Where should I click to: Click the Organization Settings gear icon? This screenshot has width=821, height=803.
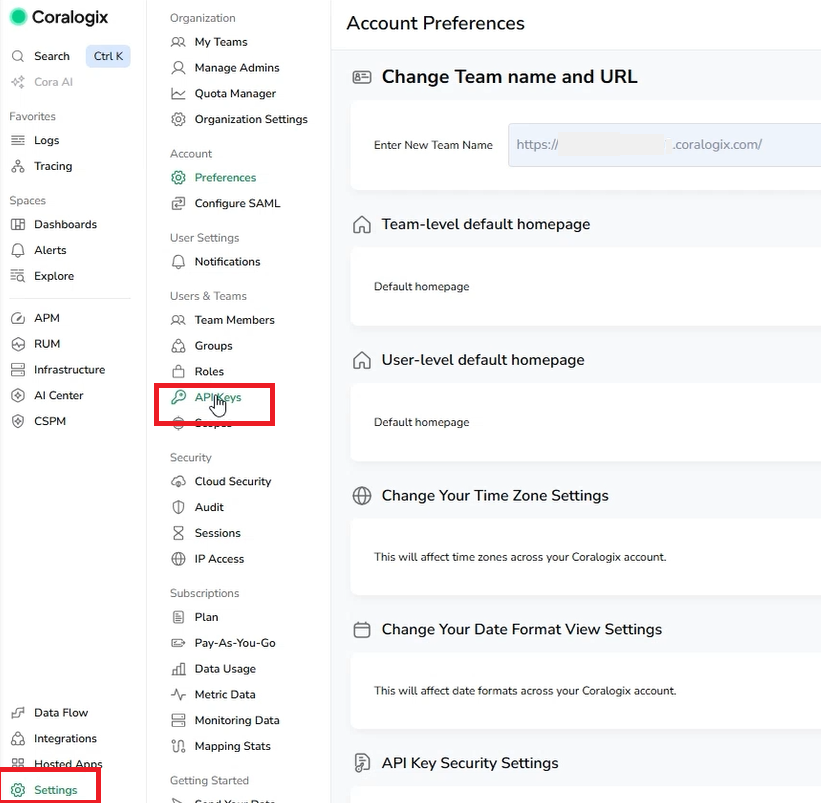(178, 119)
